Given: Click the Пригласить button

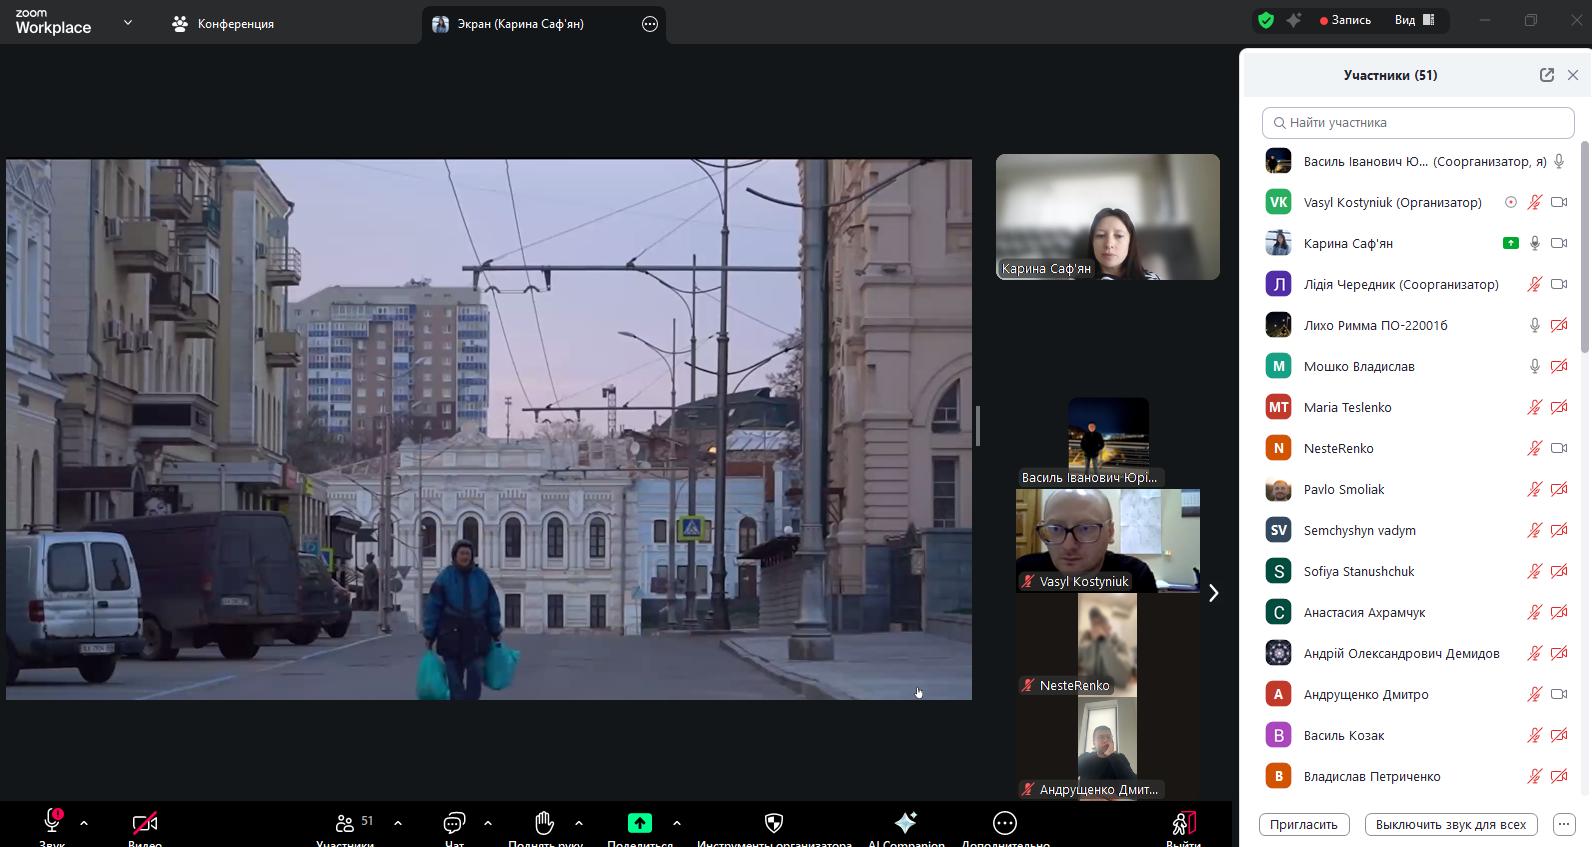Looking at the screenshot, I should [x=1303, y=824].
